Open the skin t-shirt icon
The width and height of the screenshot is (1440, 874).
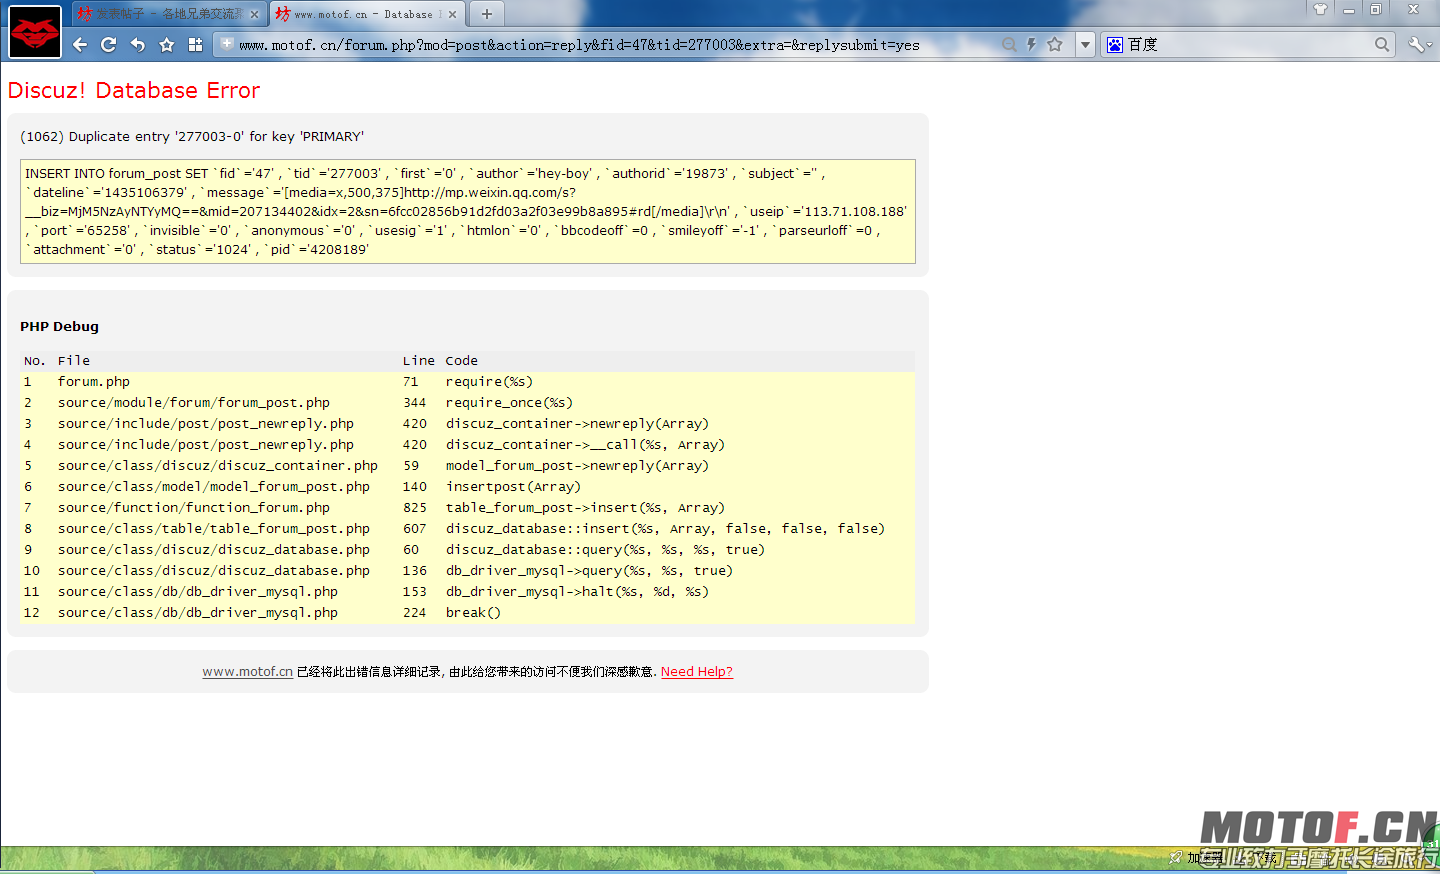click(x=1320, y=9)
